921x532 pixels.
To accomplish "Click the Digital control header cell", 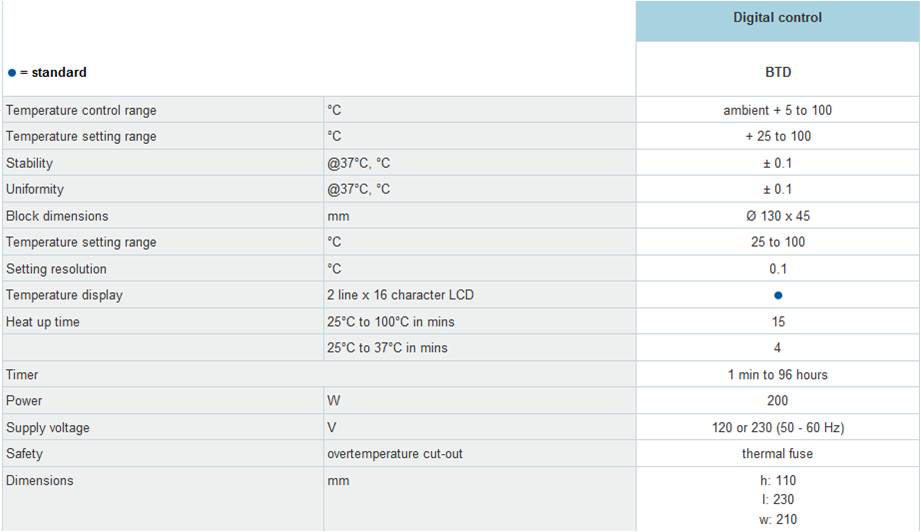I will pos(777,18).
